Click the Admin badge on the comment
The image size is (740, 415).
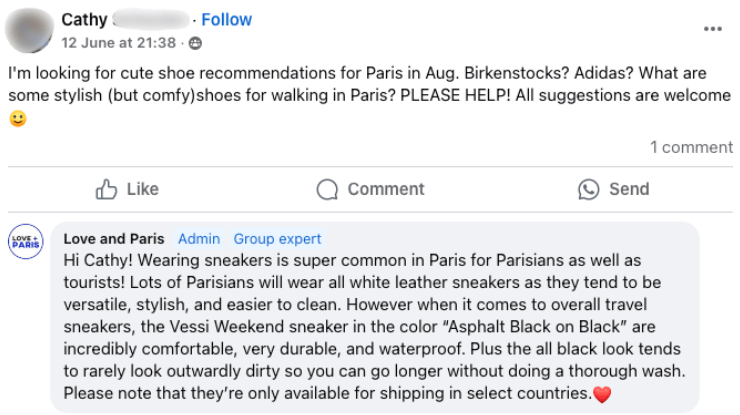coord(198,239)
